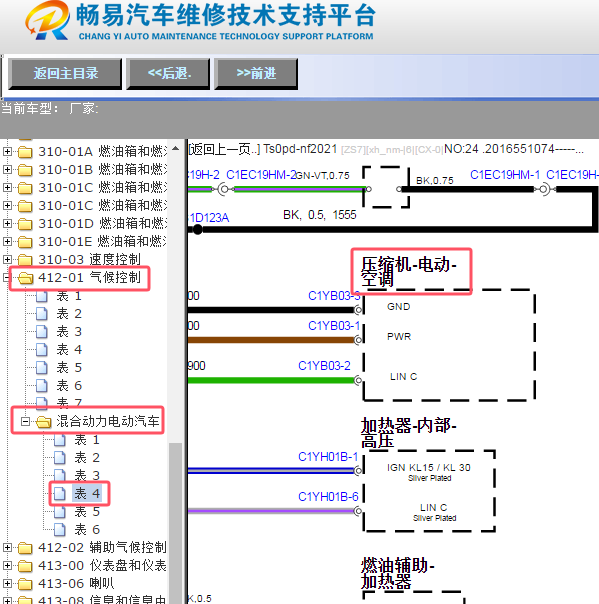Open the [返回上一页..] link

tap(224, 149)
